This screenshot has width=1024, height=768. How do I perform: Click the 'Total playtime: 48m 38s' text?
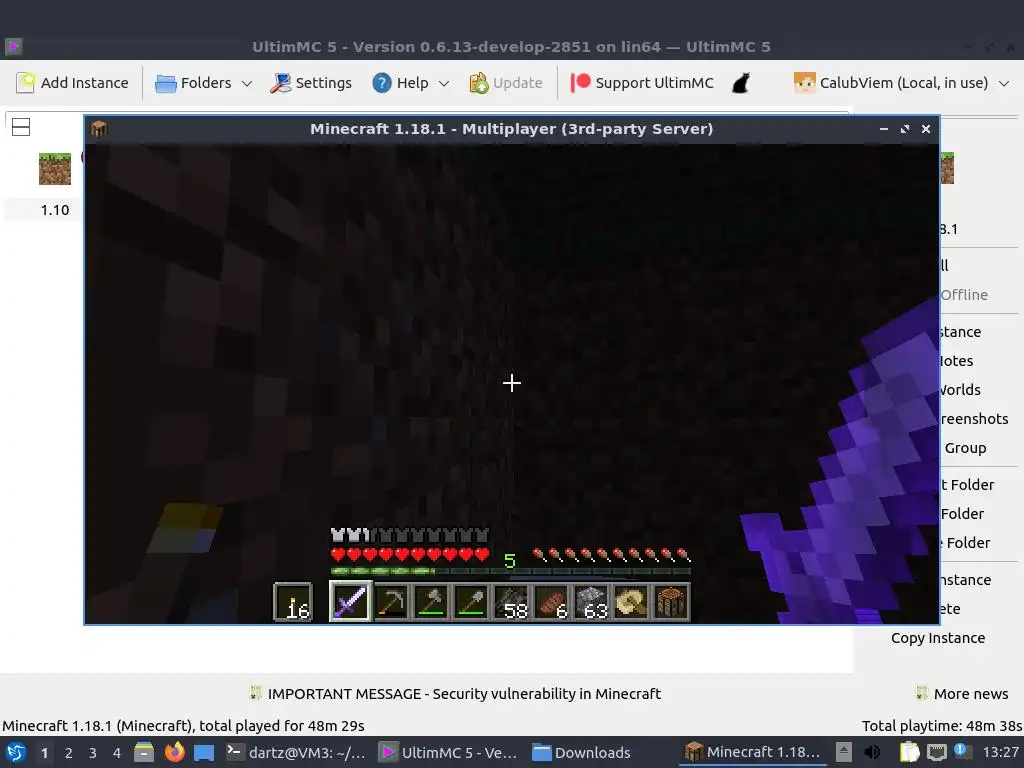pos(942,726)
